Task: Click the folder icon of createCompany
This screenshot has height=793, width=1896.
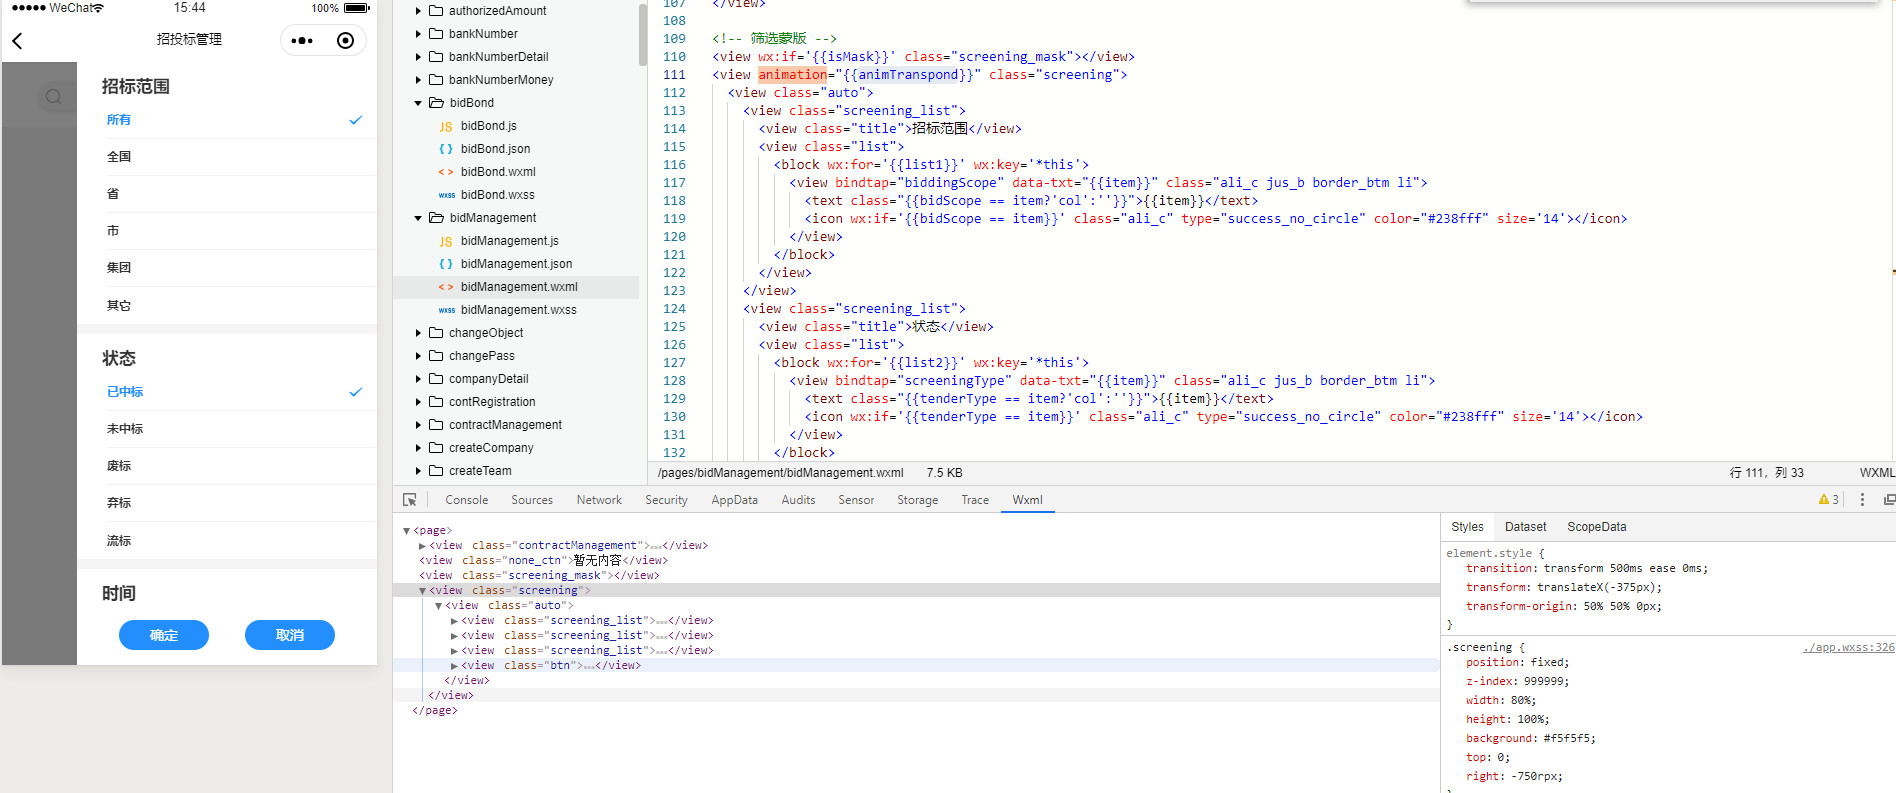Action: point(436,448)
